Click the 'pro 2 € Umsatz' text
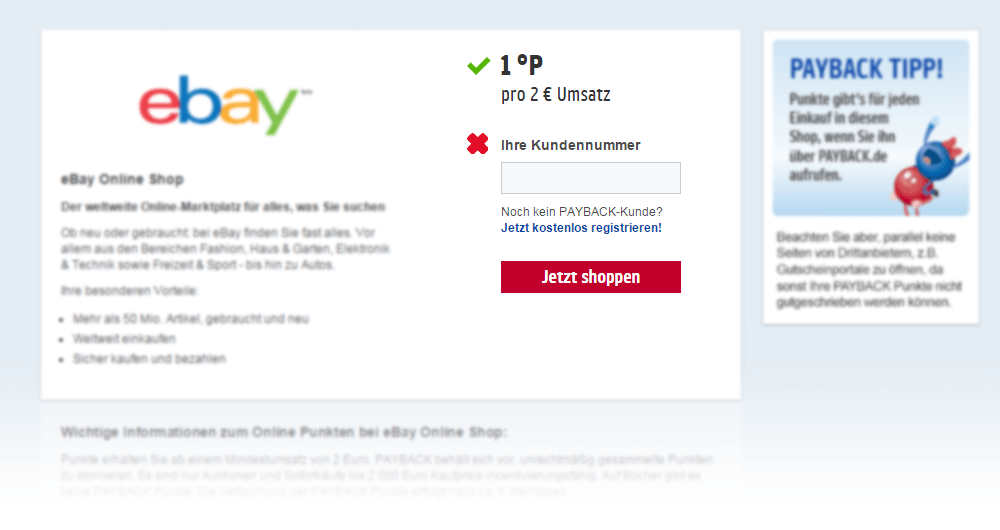The image size is (1000, 530). (555, 95)
